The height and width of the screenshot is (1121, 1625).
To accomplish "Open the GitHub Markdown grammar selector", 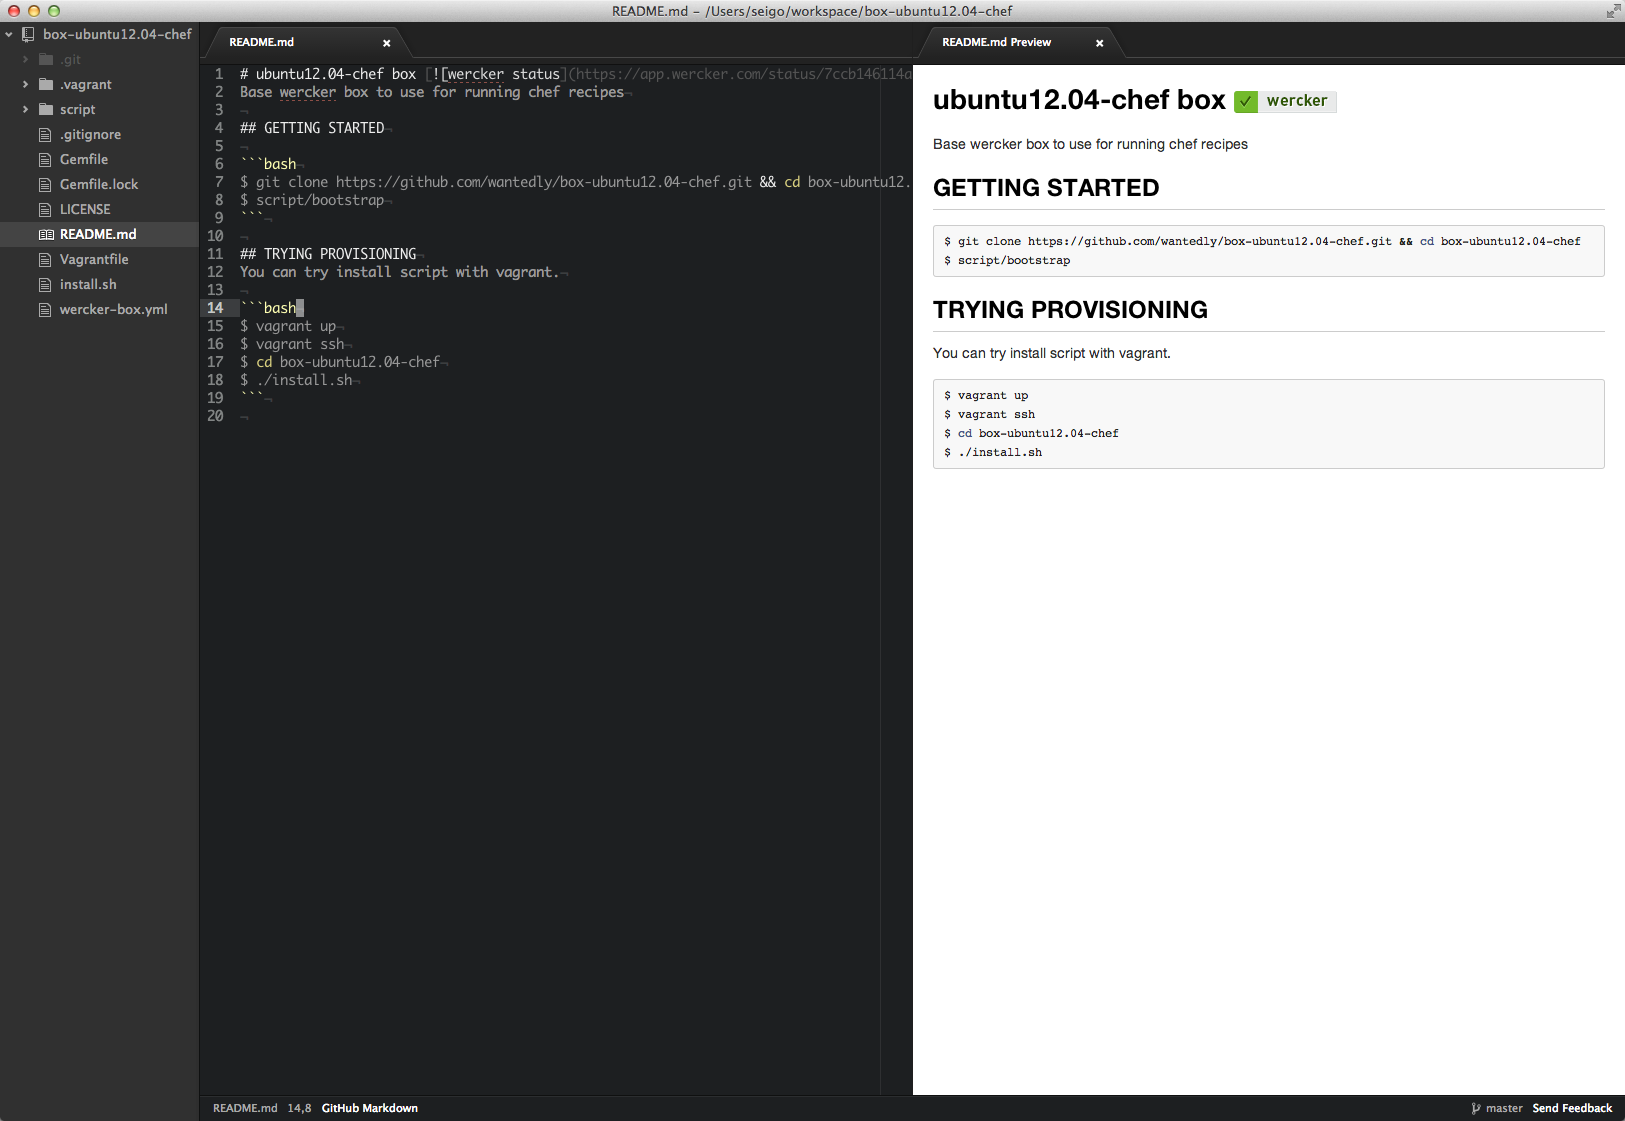I will coord(370,1108).
